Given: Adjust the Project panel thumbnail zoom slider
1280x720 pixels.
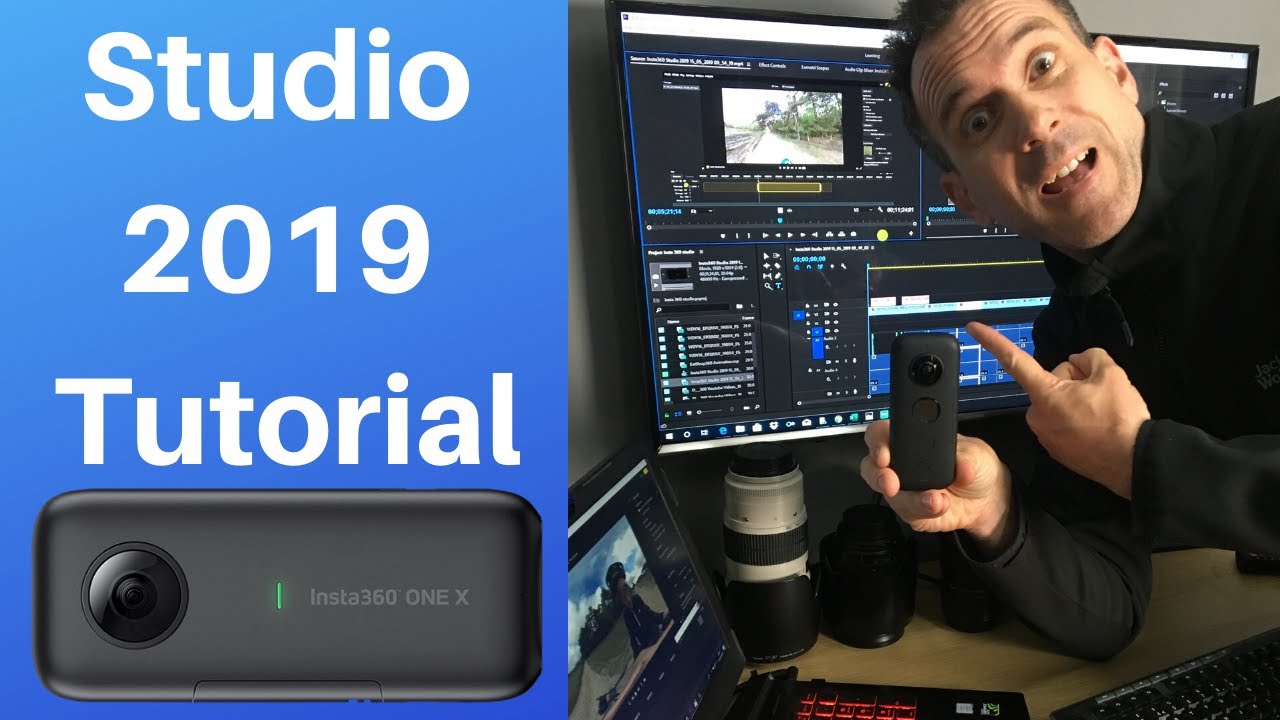Looking at the screenshot, I should click(x=710, y=412).
